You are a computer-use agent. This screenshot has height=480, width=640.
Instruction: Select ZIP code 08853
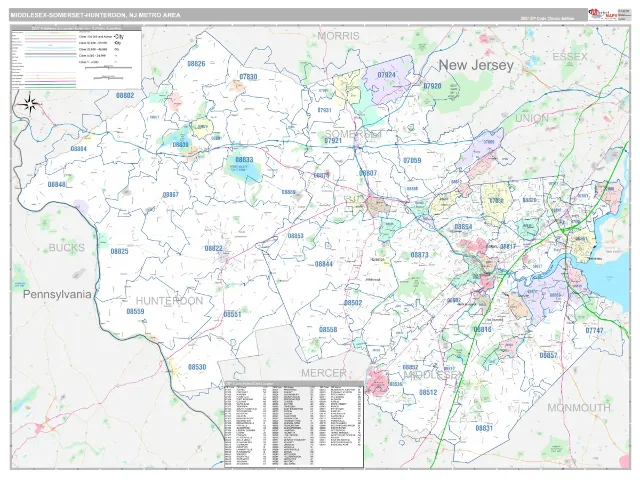click(x=296, y=236)
